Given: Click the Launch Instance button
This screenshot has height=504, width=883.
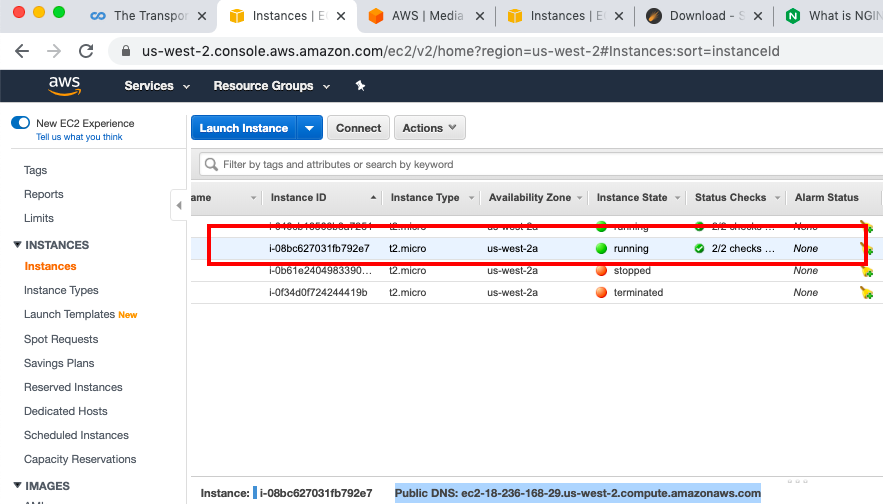Looking at the screenshot, I should tap(244, 128).
